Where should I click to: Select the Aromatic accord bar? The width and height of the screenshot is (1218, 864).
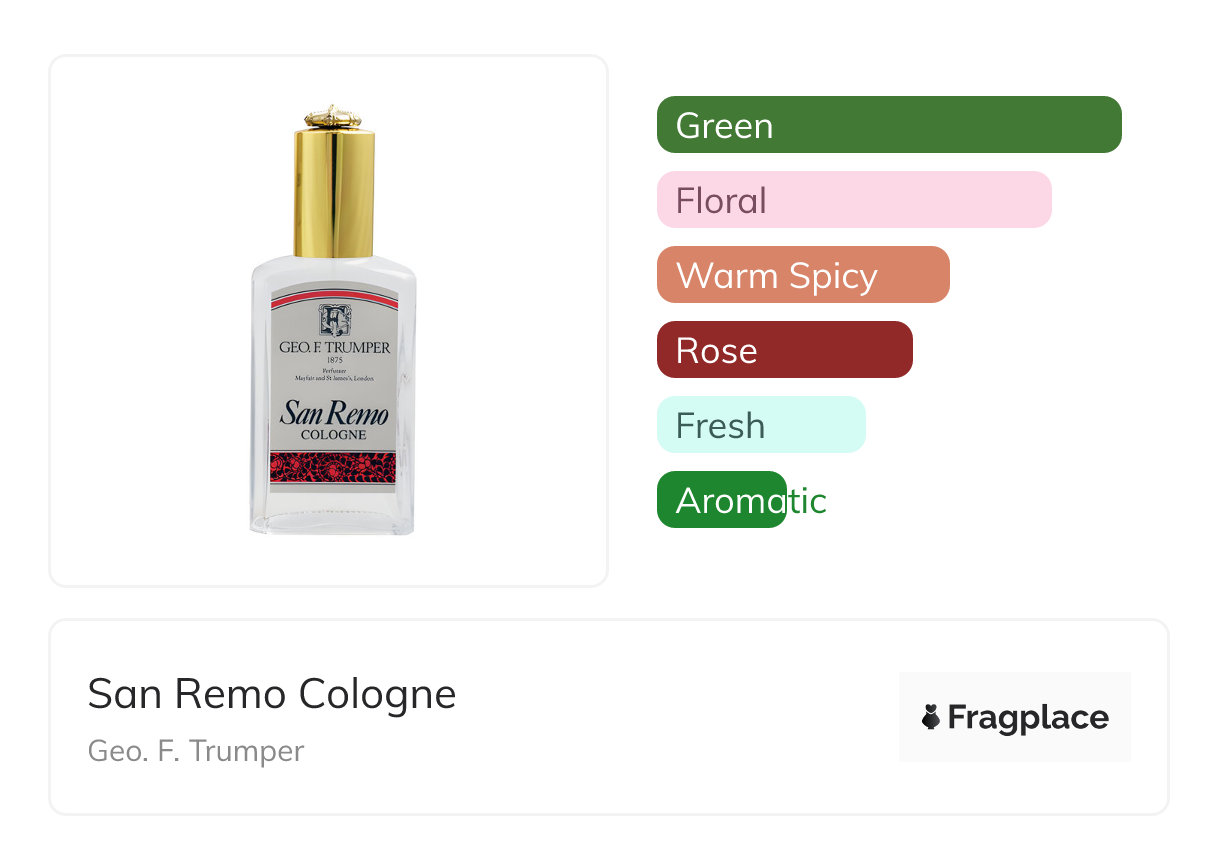722,500
